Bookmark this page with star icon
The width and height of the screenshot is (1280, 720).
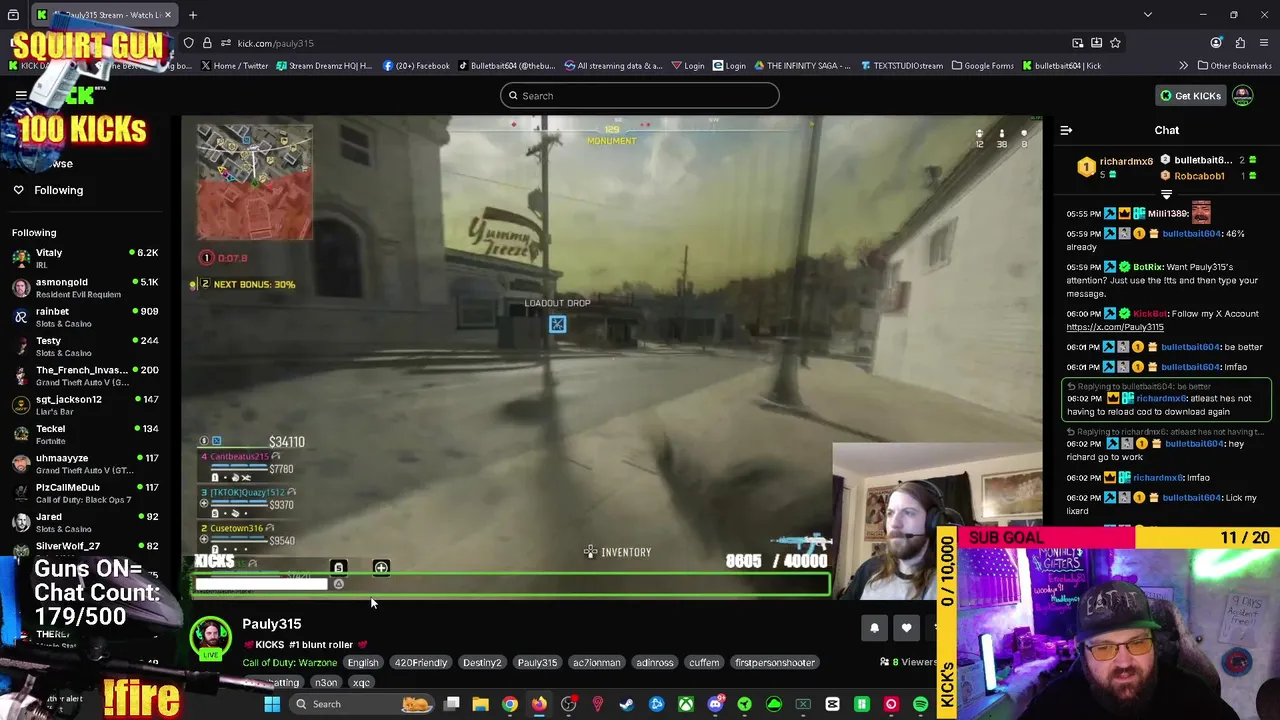pos(1115,43)
